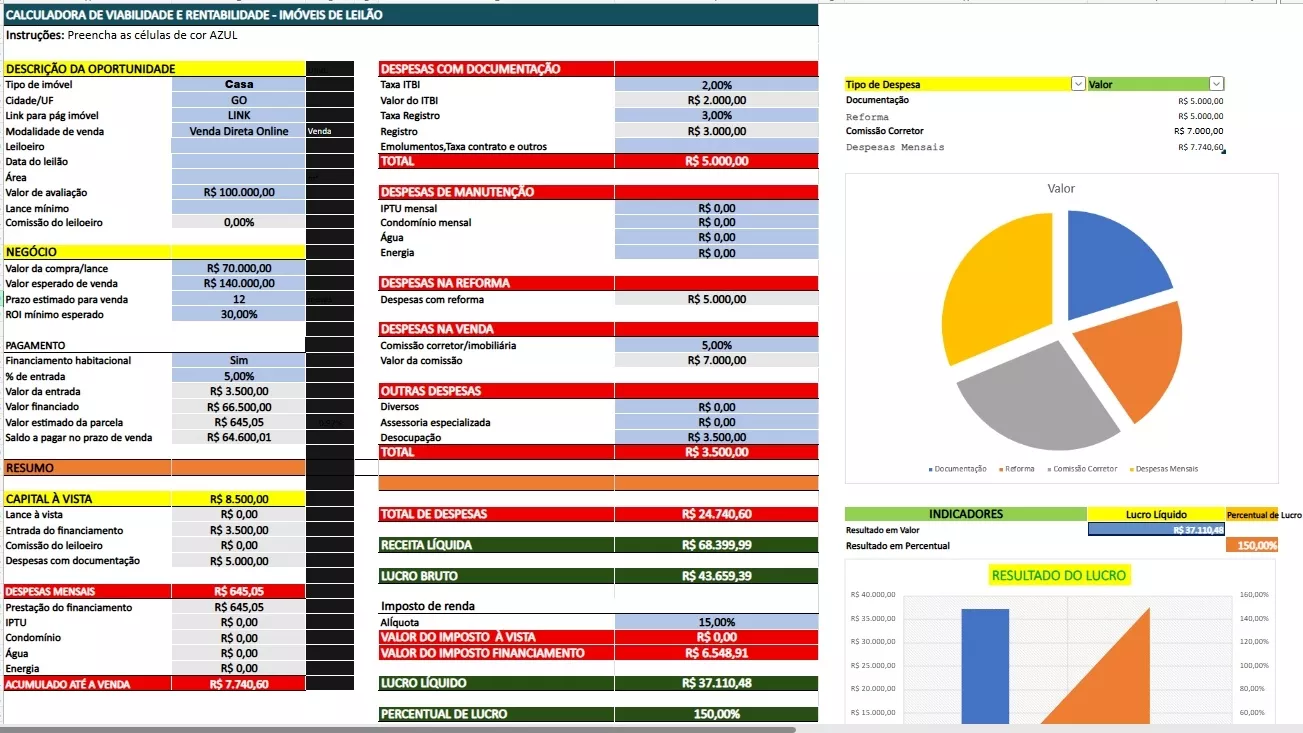The image size is (1303, 733).
Task: Select the income tax Alíquota 15,00% cell
Action: click(716, 622)
